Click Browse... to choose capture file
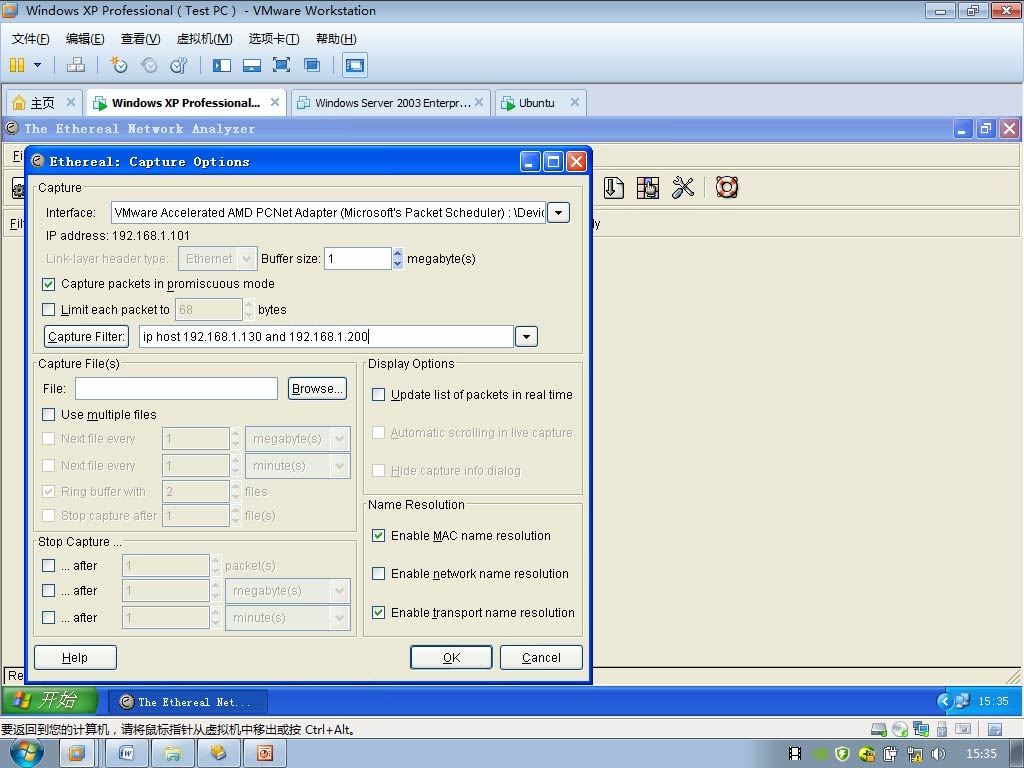1024x768 pixels. 317,389
